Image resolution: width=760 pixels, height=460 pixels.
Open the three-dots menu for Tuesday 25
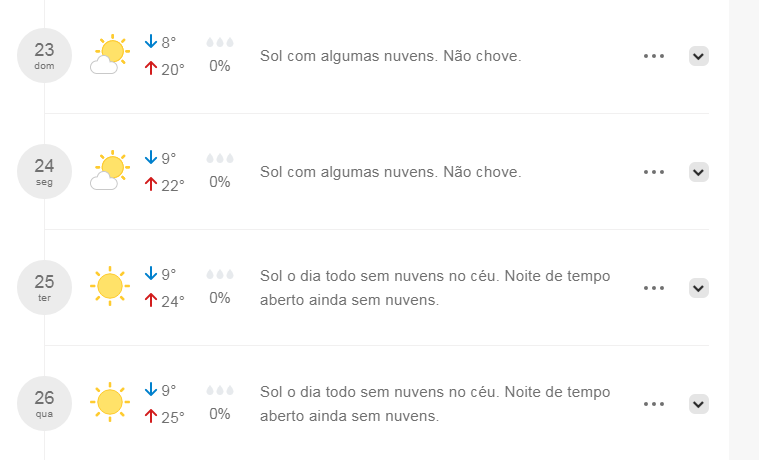point(654,288)
